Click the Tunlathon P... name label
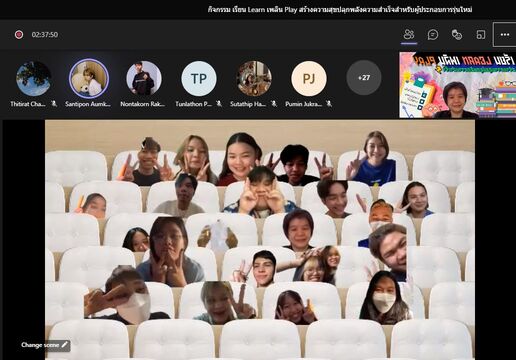516x360 pixels. click(x=194, y=104)
